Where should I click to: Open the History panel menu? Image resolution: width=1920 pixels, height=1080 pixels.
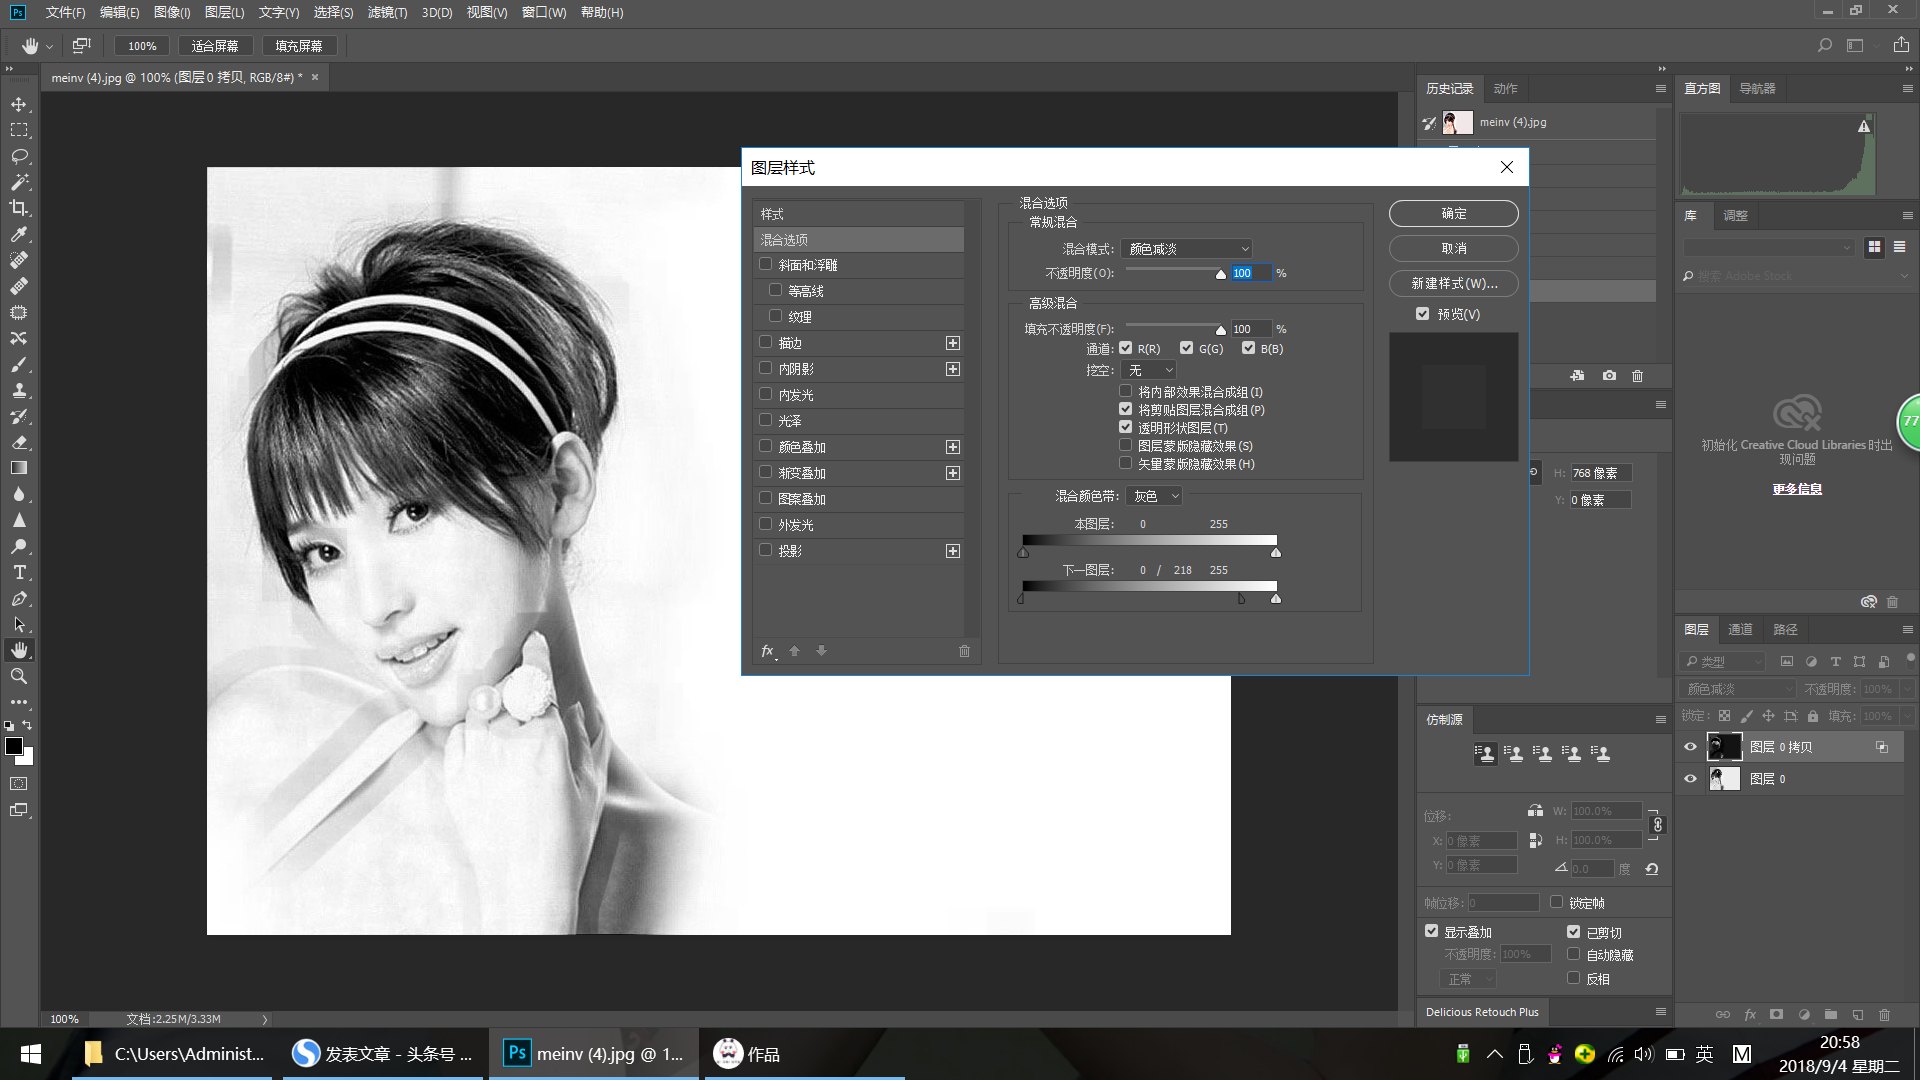[1661, 89]
